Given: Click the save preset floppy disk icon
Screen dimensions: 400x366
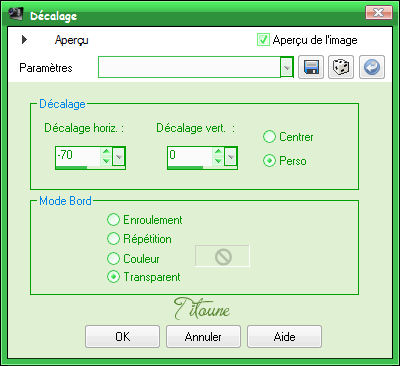Looking at the screenshot, I should tap(311, 67).
